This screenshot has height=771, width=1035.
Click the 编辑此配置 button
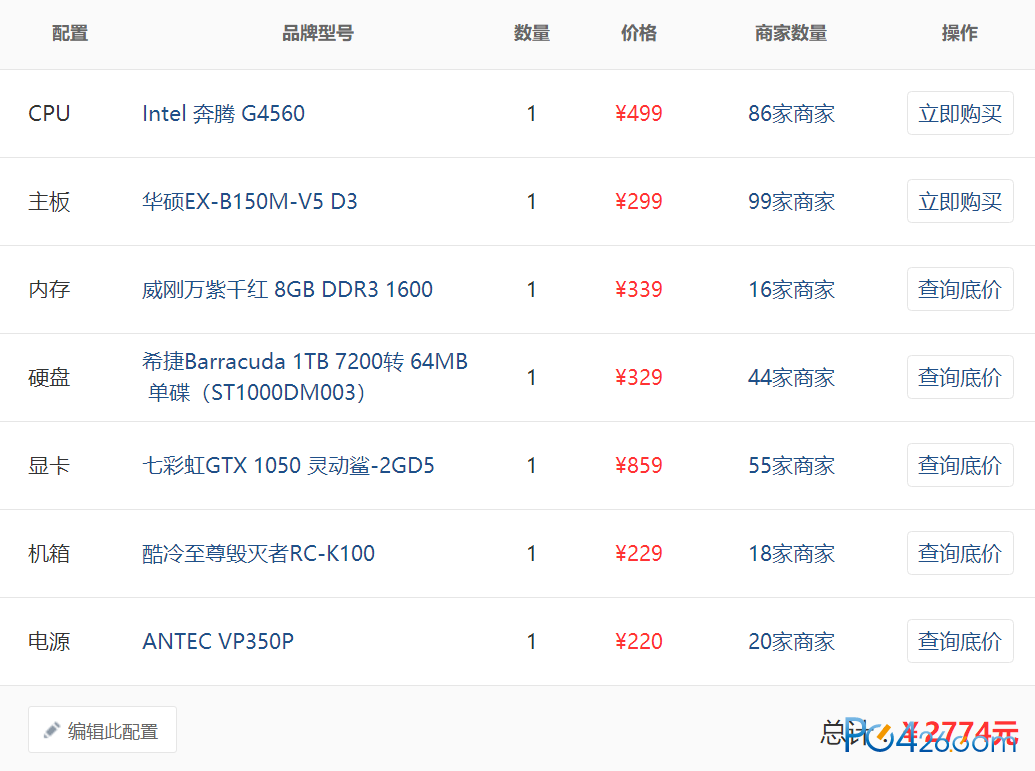point(102,729)
